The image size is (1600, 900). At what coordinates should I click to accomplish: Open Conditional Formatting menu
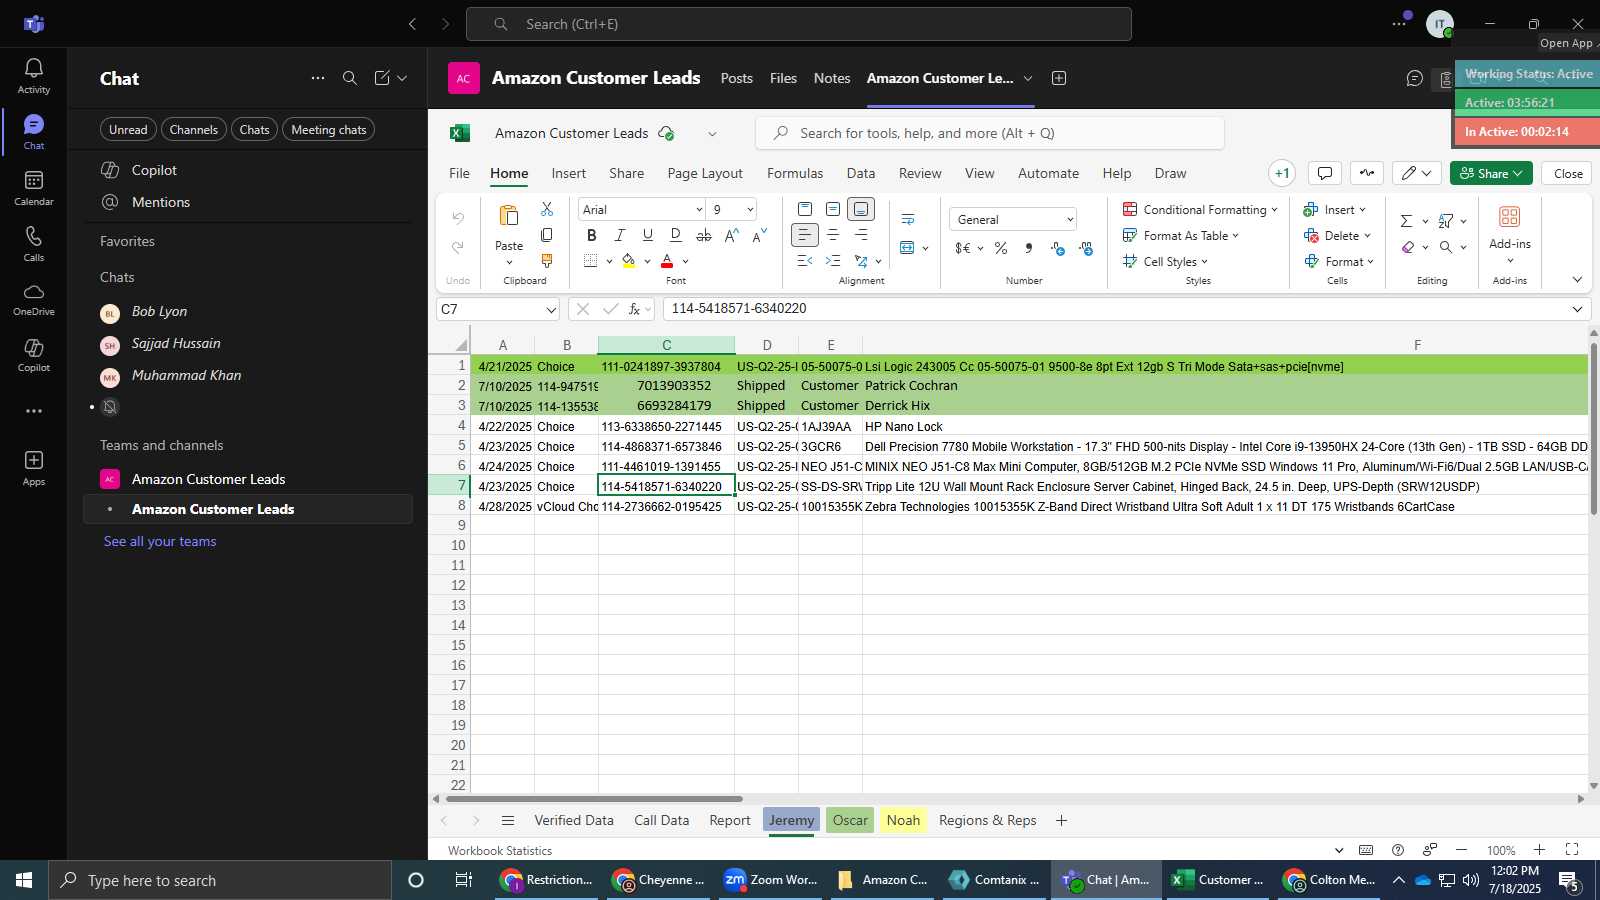1200,209
